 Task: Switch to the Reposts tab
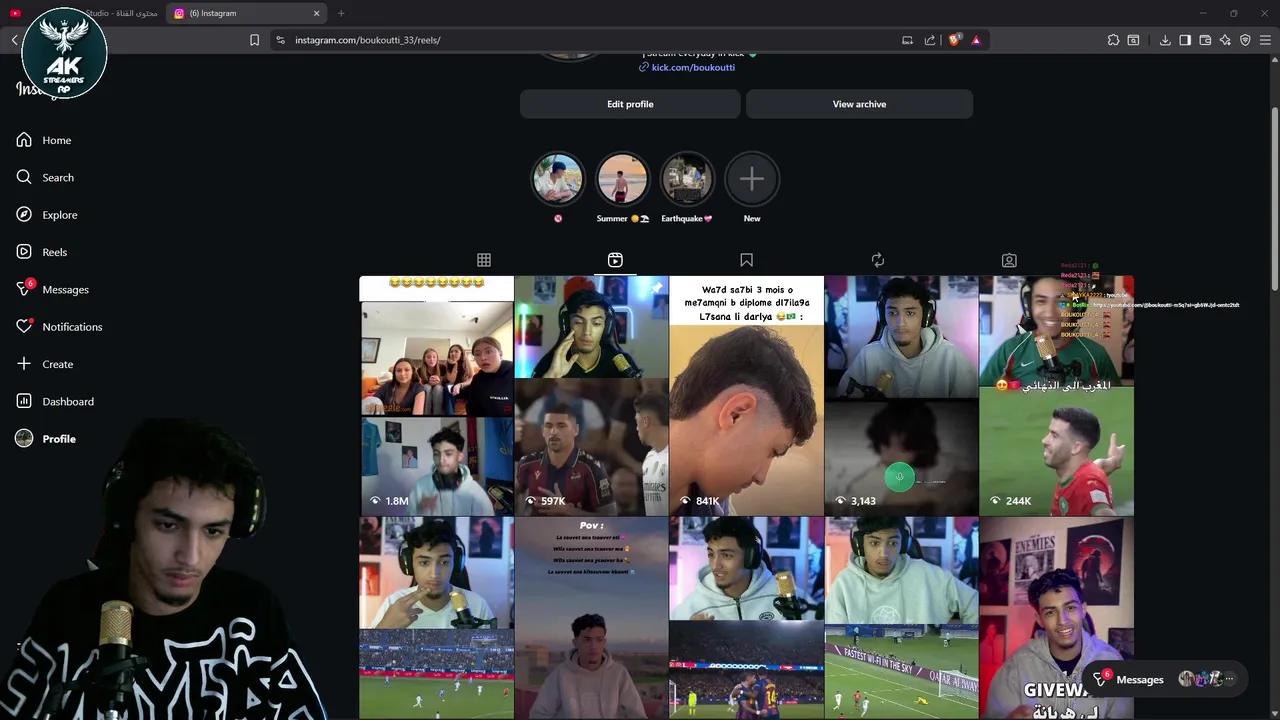(878, 260)
